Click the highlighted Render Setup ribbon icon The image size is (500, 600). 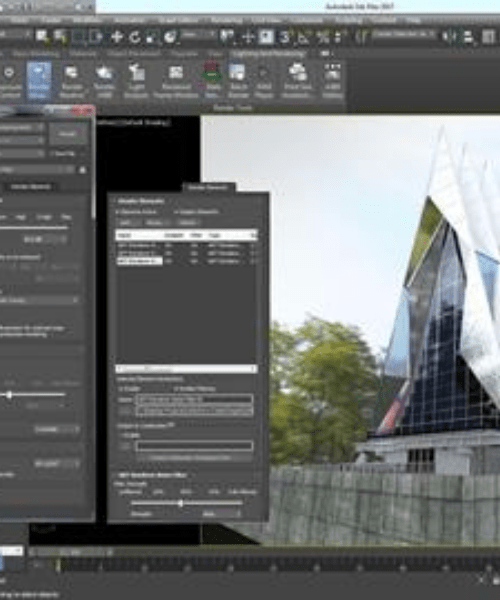(x=39, y=81)
